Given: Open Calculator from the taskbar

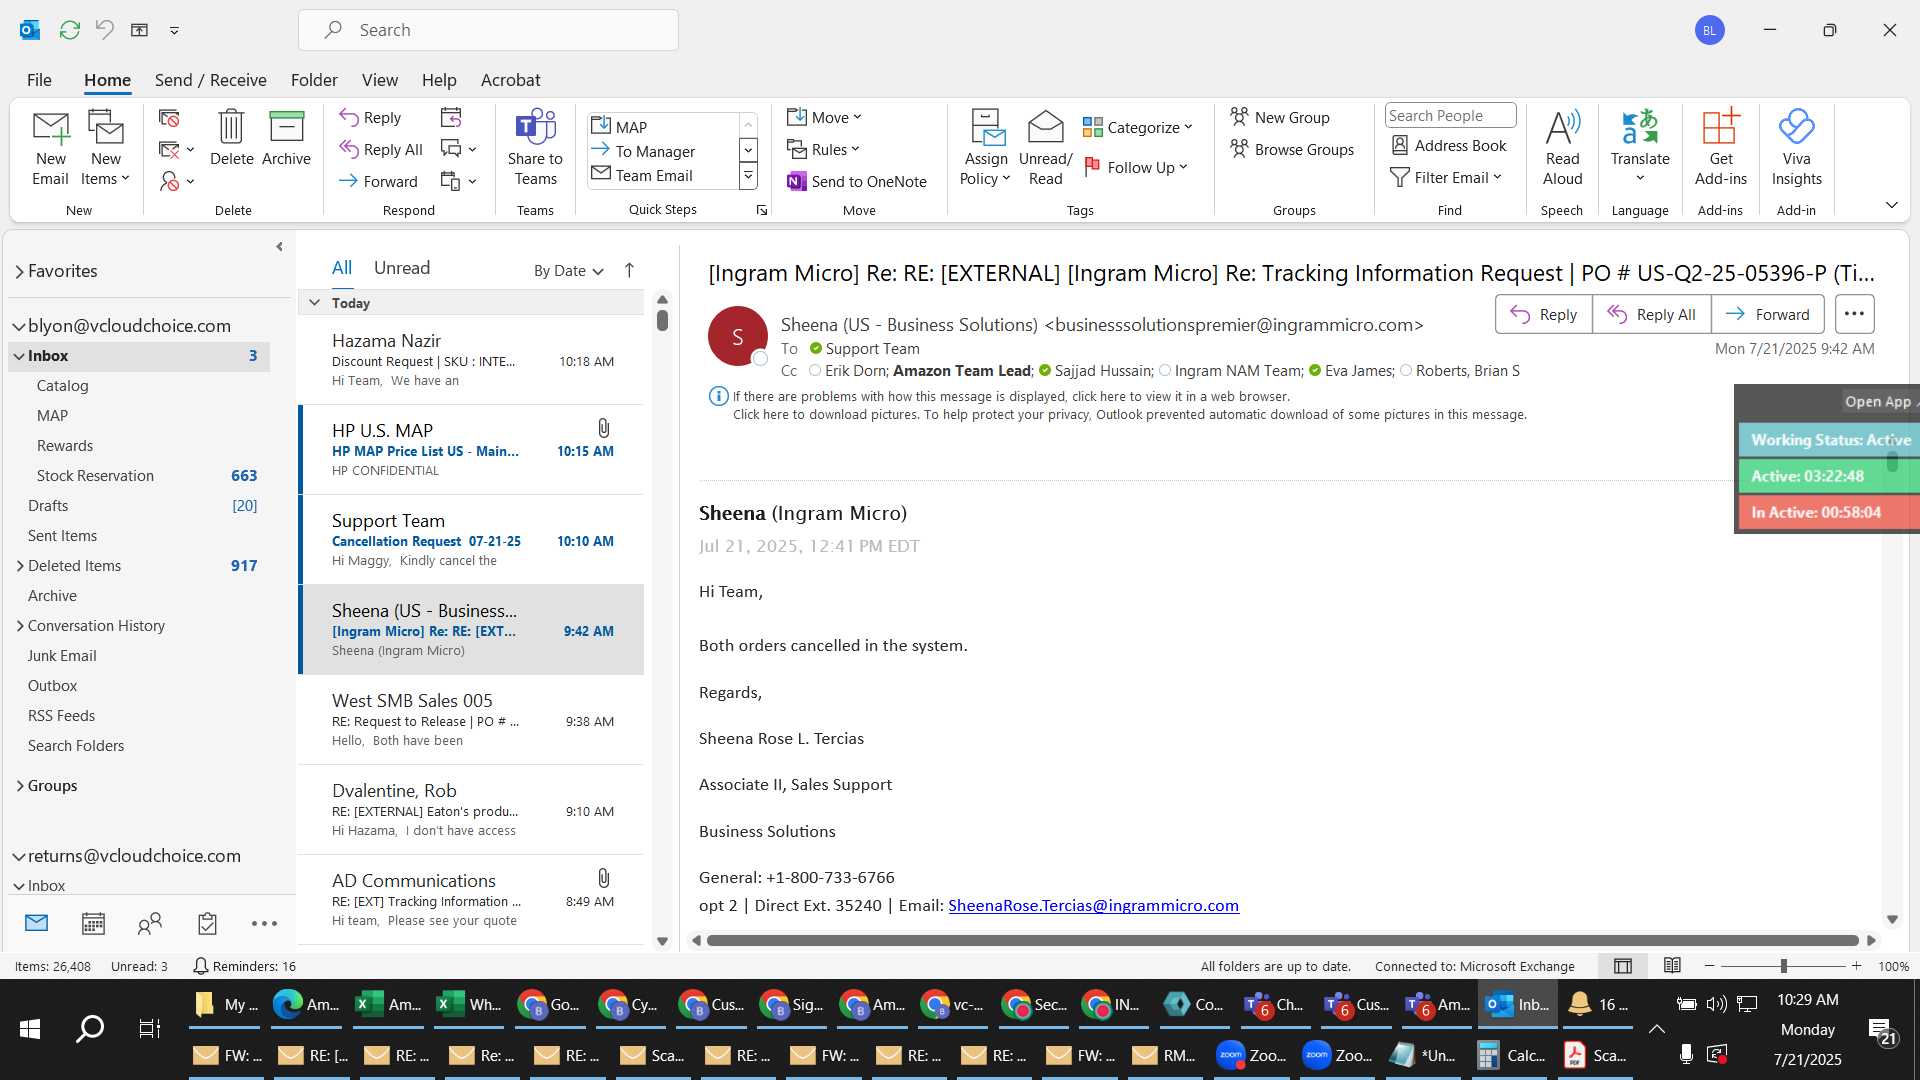Looking at the screenshot, I should click(1509, 1055).
